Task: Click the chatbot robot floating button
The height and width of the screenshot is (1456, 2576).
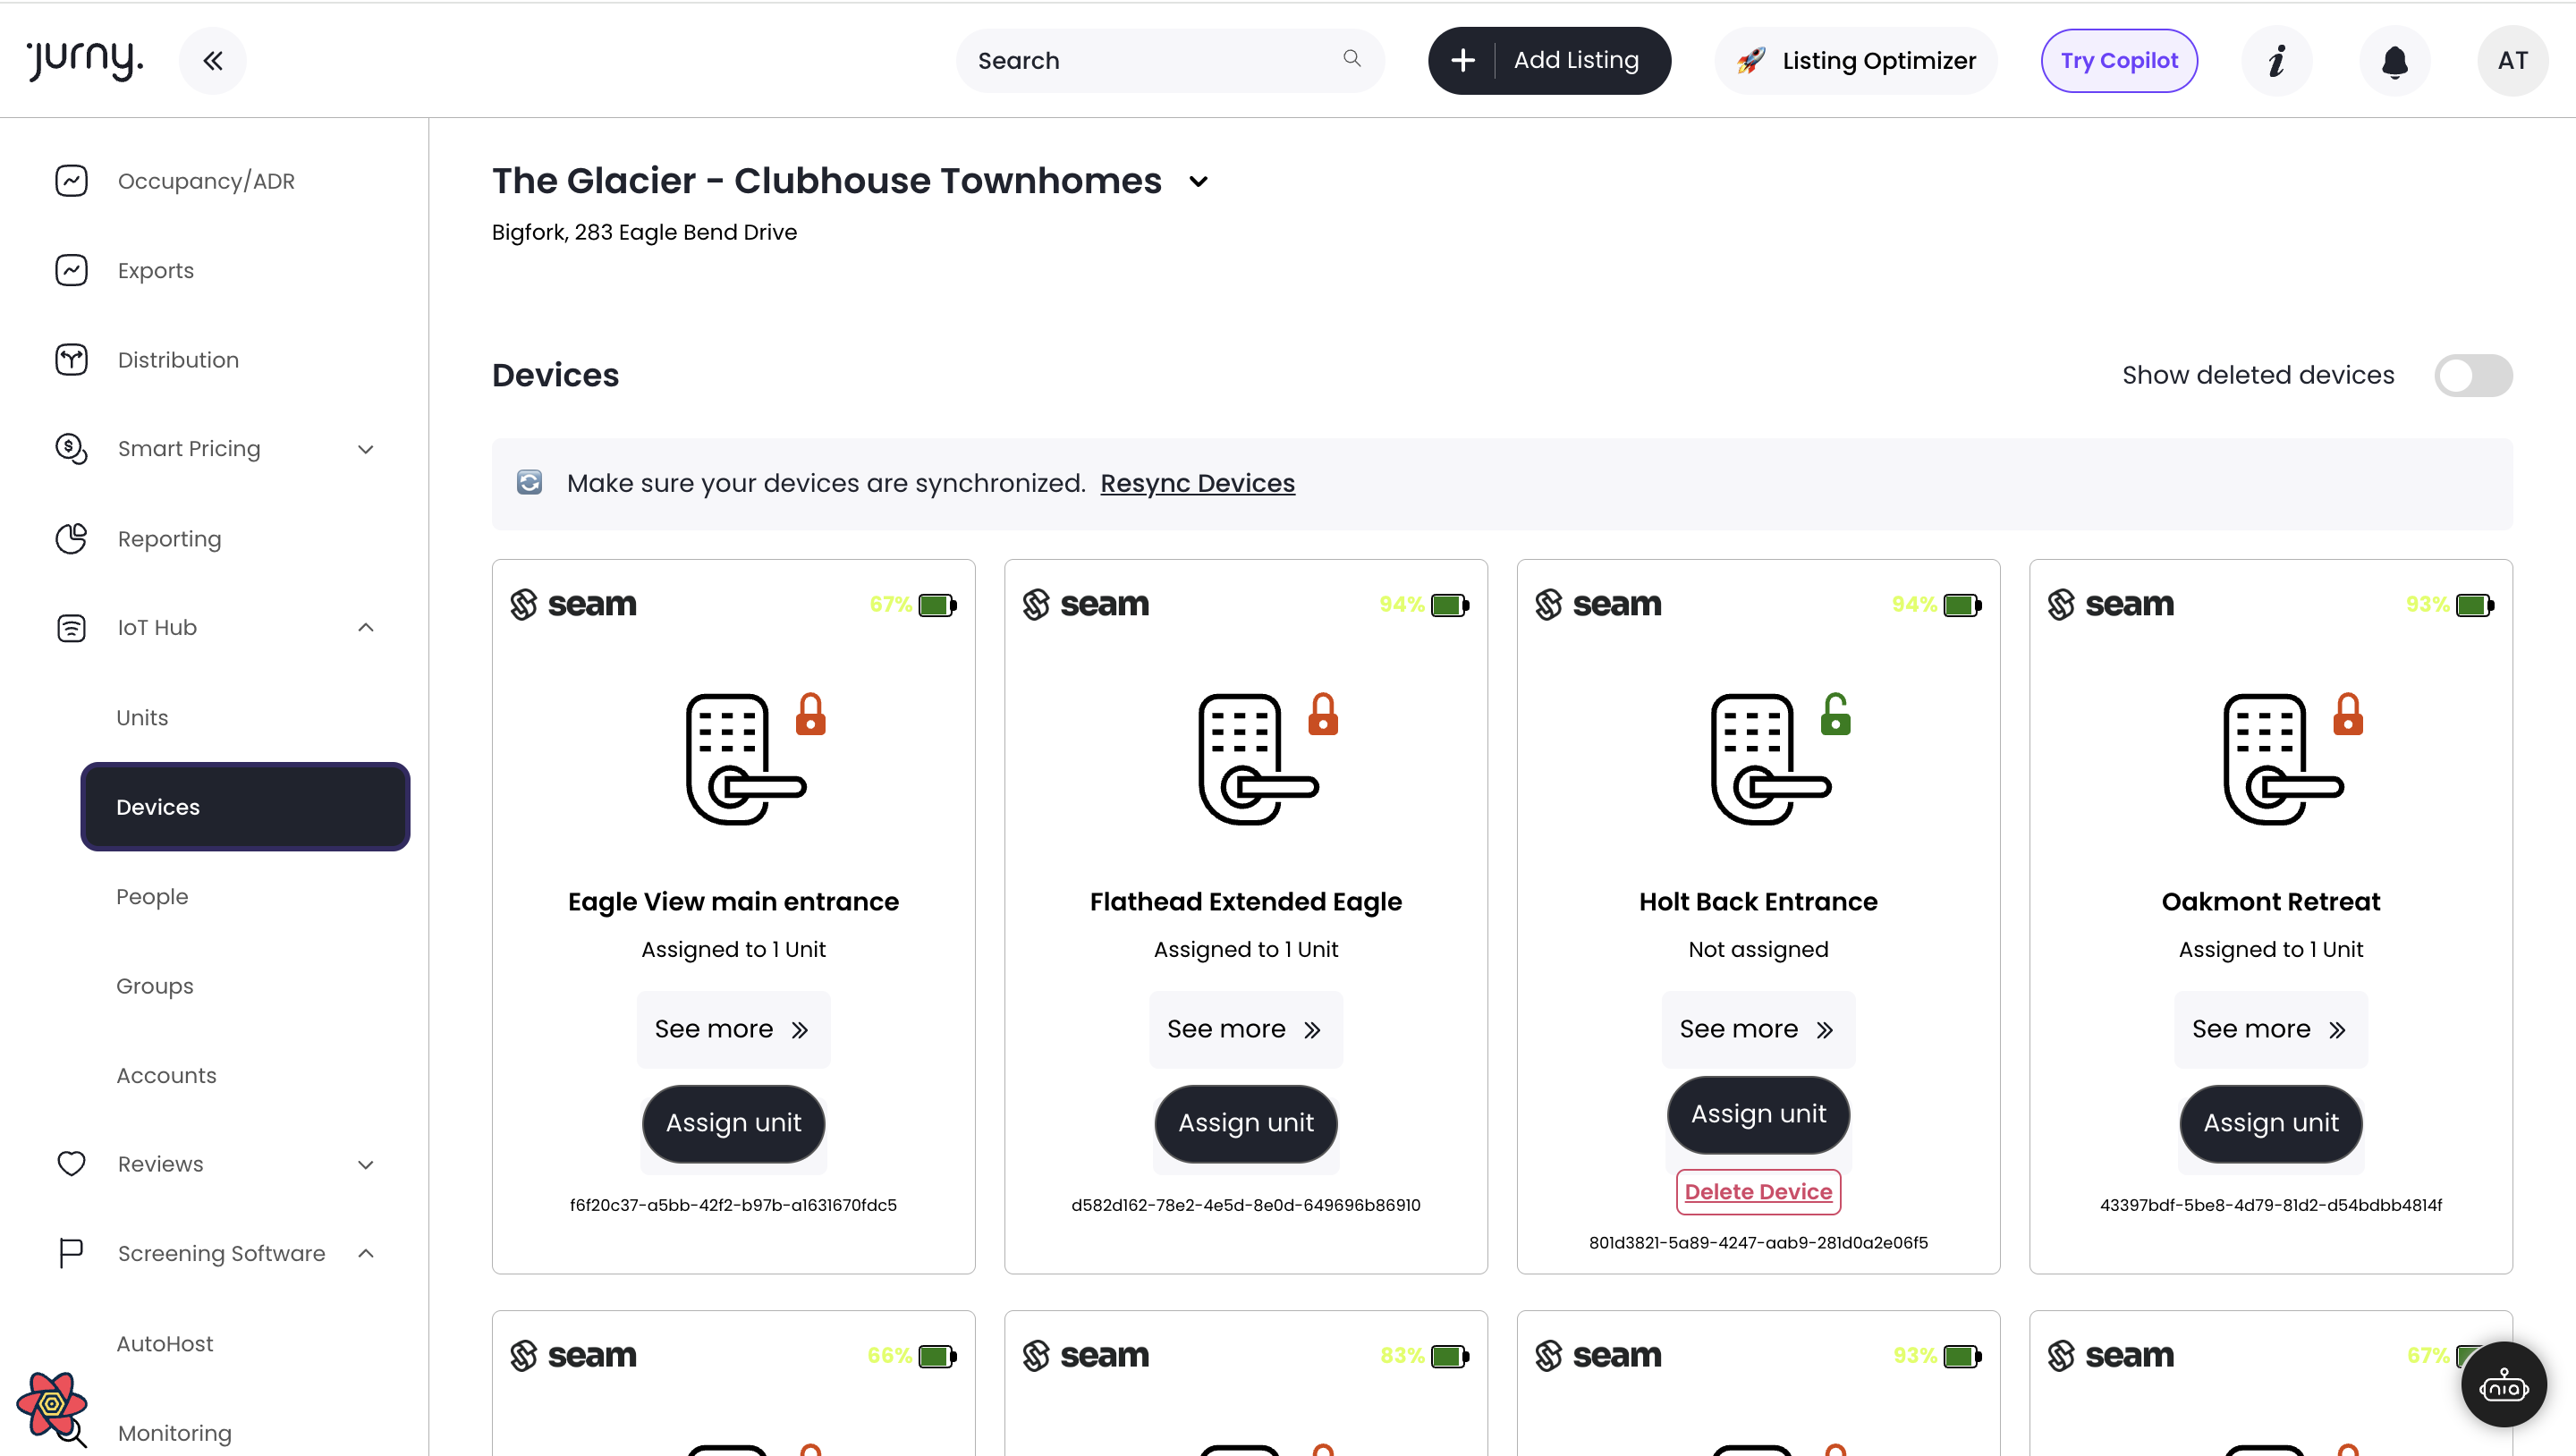Action: click(2503, 1385)
